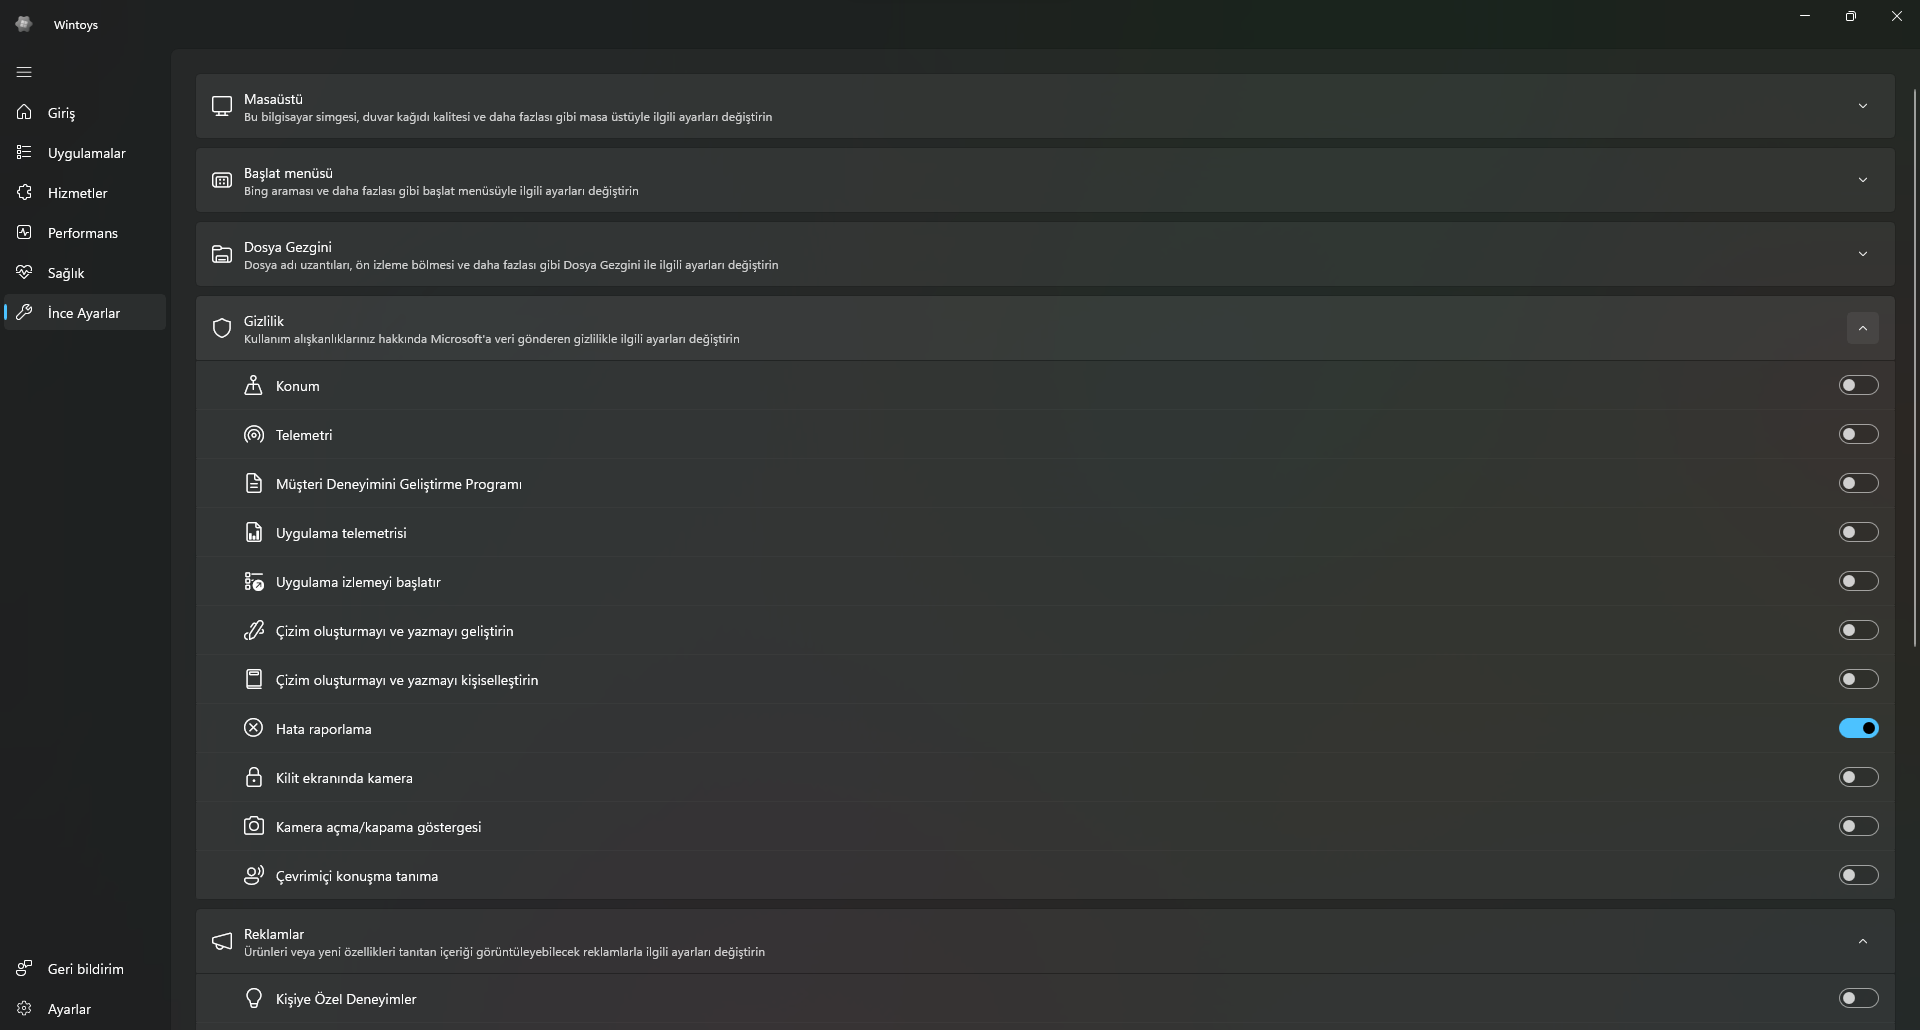The image size is (1920, 1030).
Task: Expand the Başlat menüsü section
Action: tap(1862, 180)
